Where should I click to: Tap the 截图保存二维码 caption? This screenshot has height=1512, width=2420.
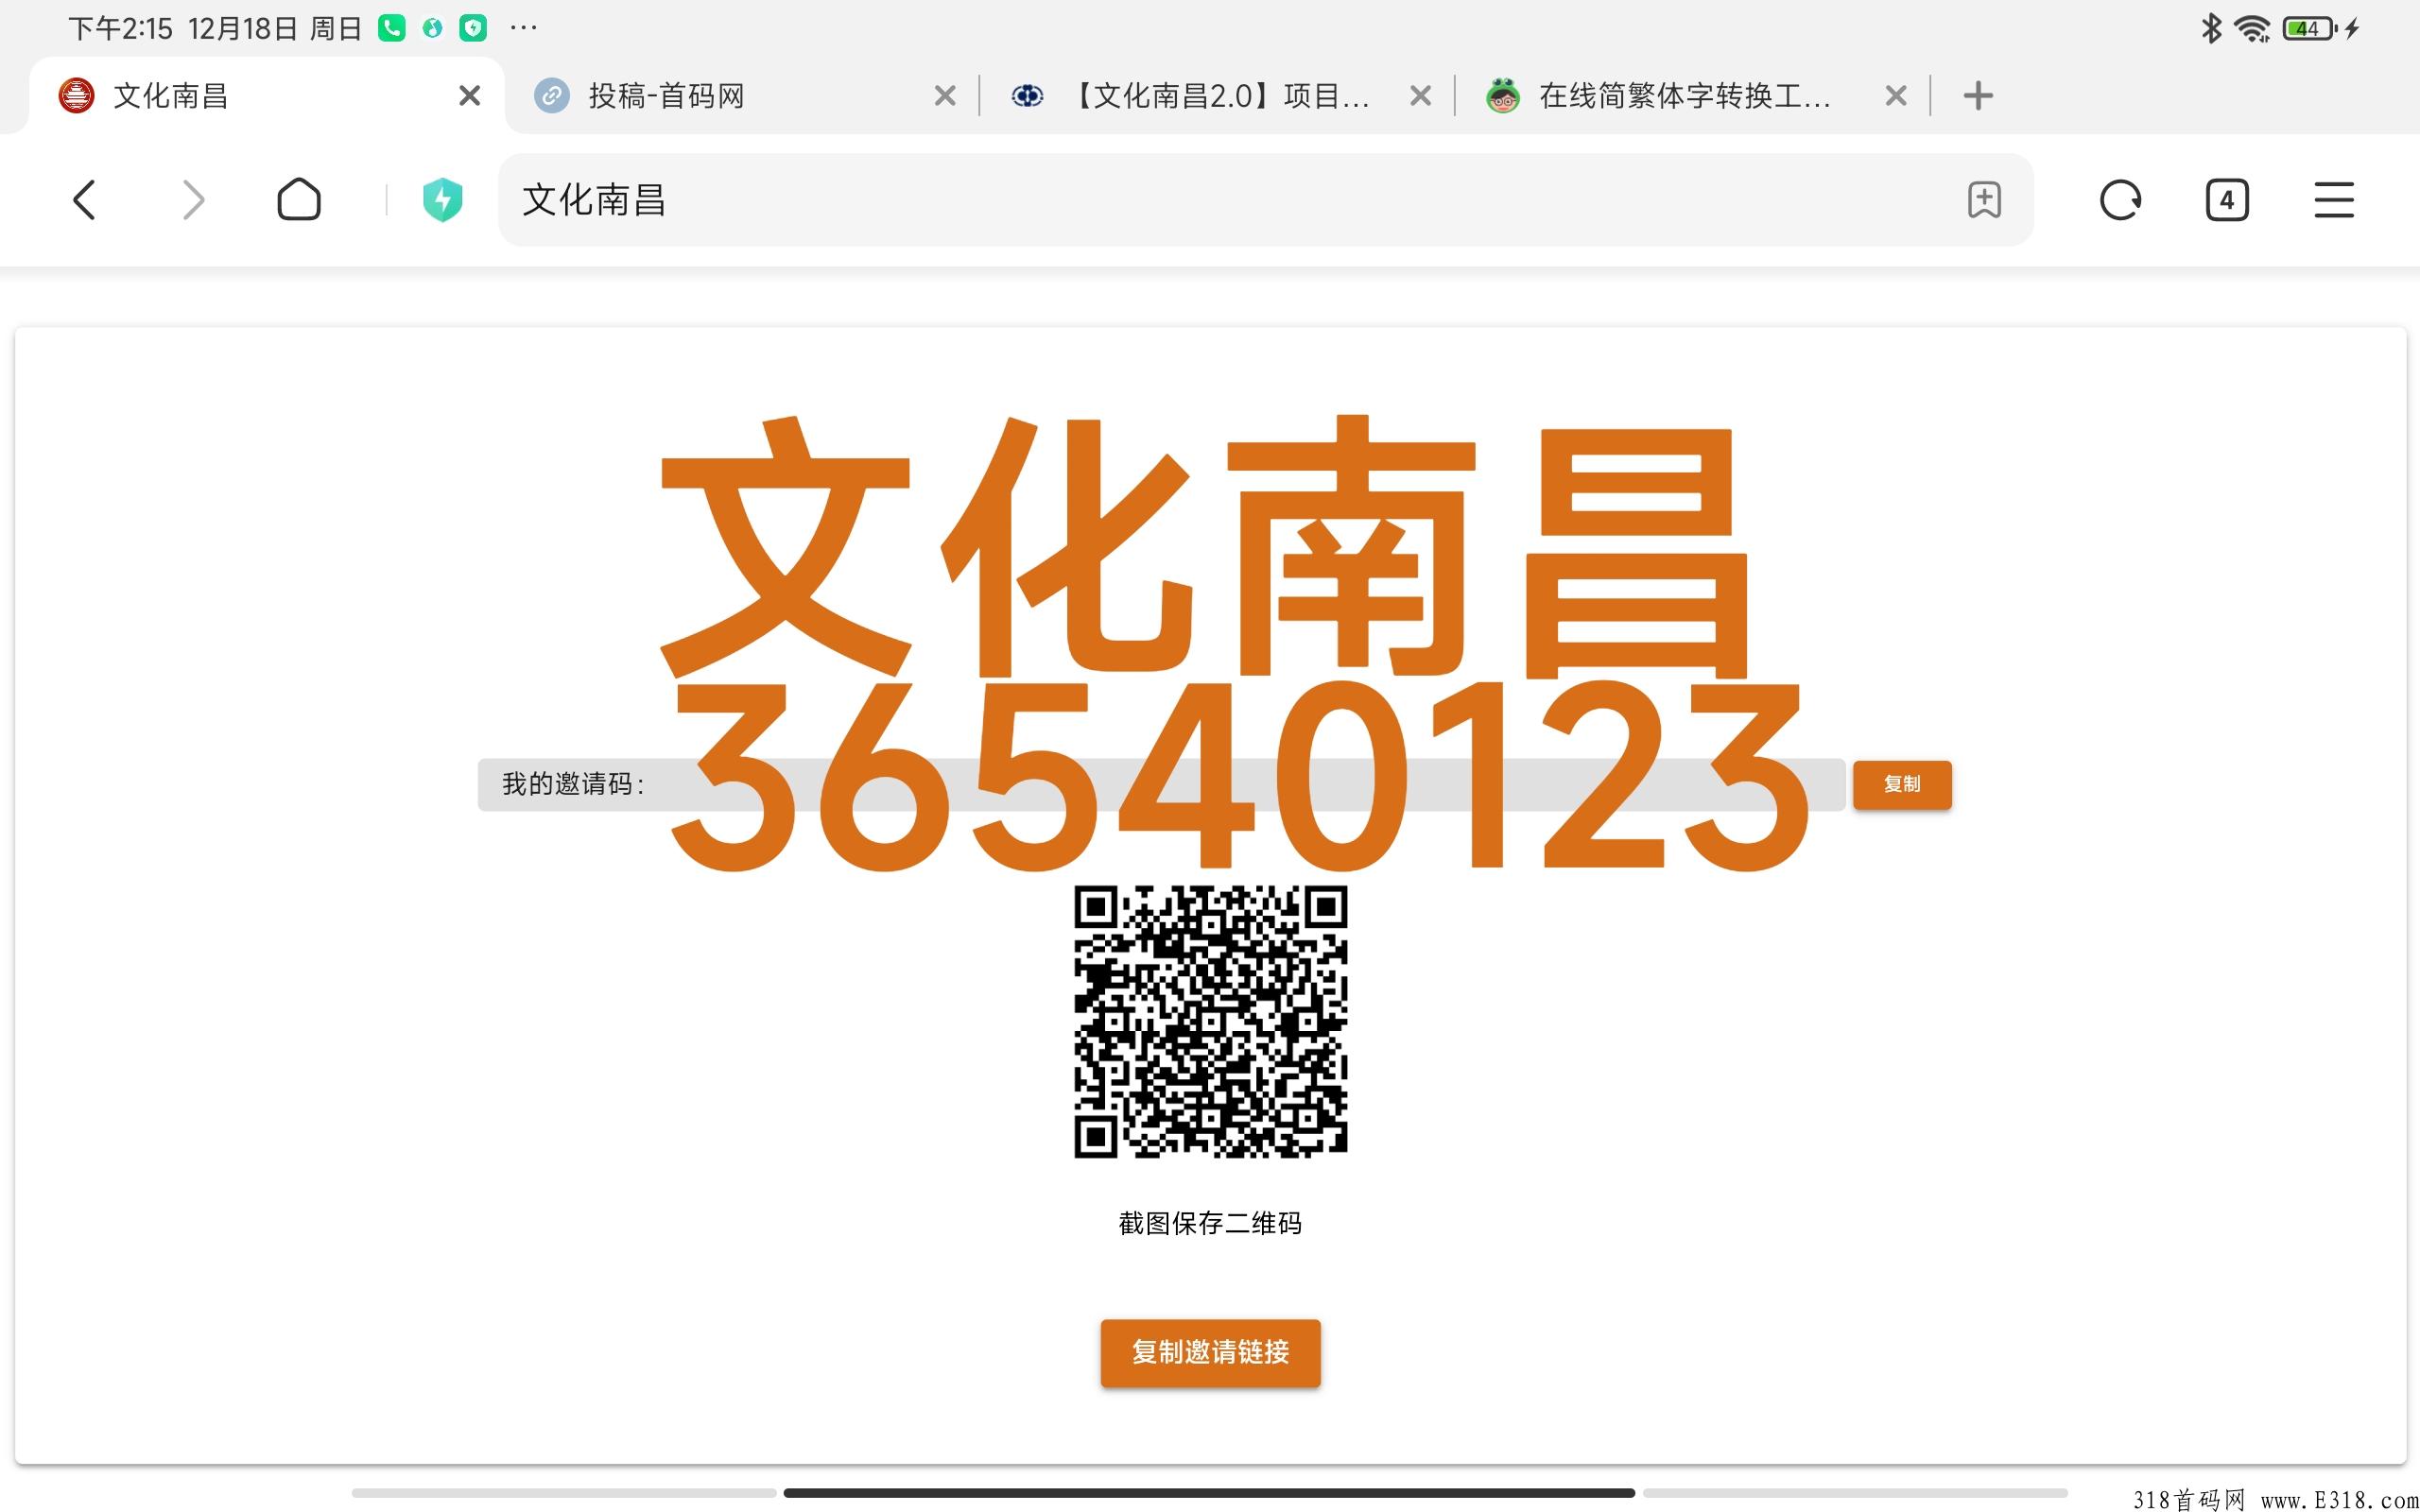tap(1210, 1223)
